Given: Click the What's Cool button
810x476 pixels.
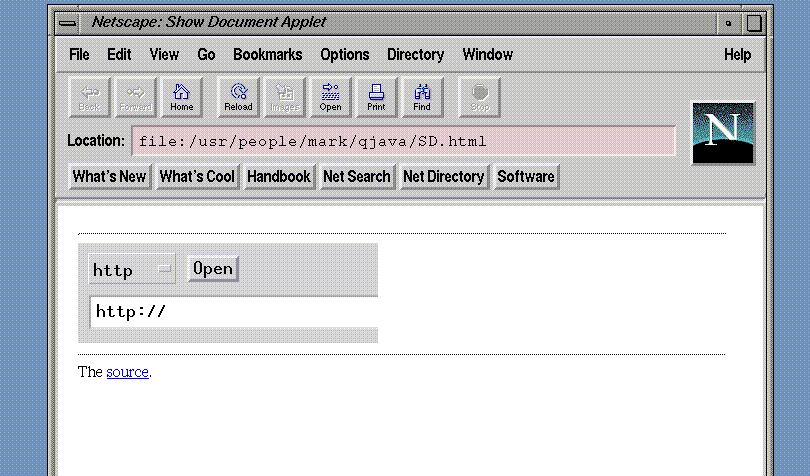Looking at the screenshot, I should click(197, 177).
